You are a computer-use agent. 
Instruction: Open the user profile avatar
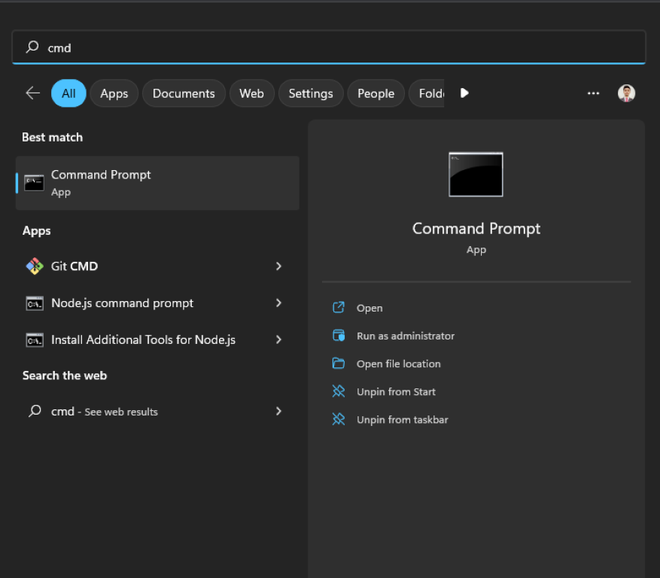(x=626, y=93)
